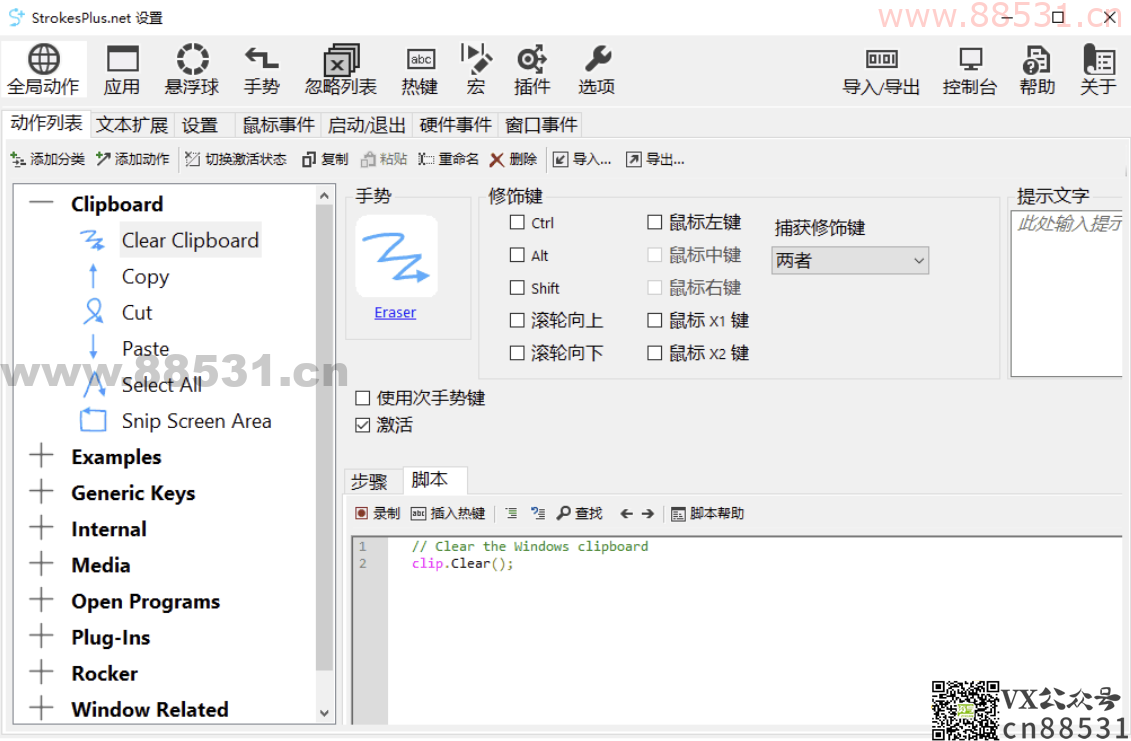
Task: Click 导入... import in action toolbar
Action: point(582,159)
